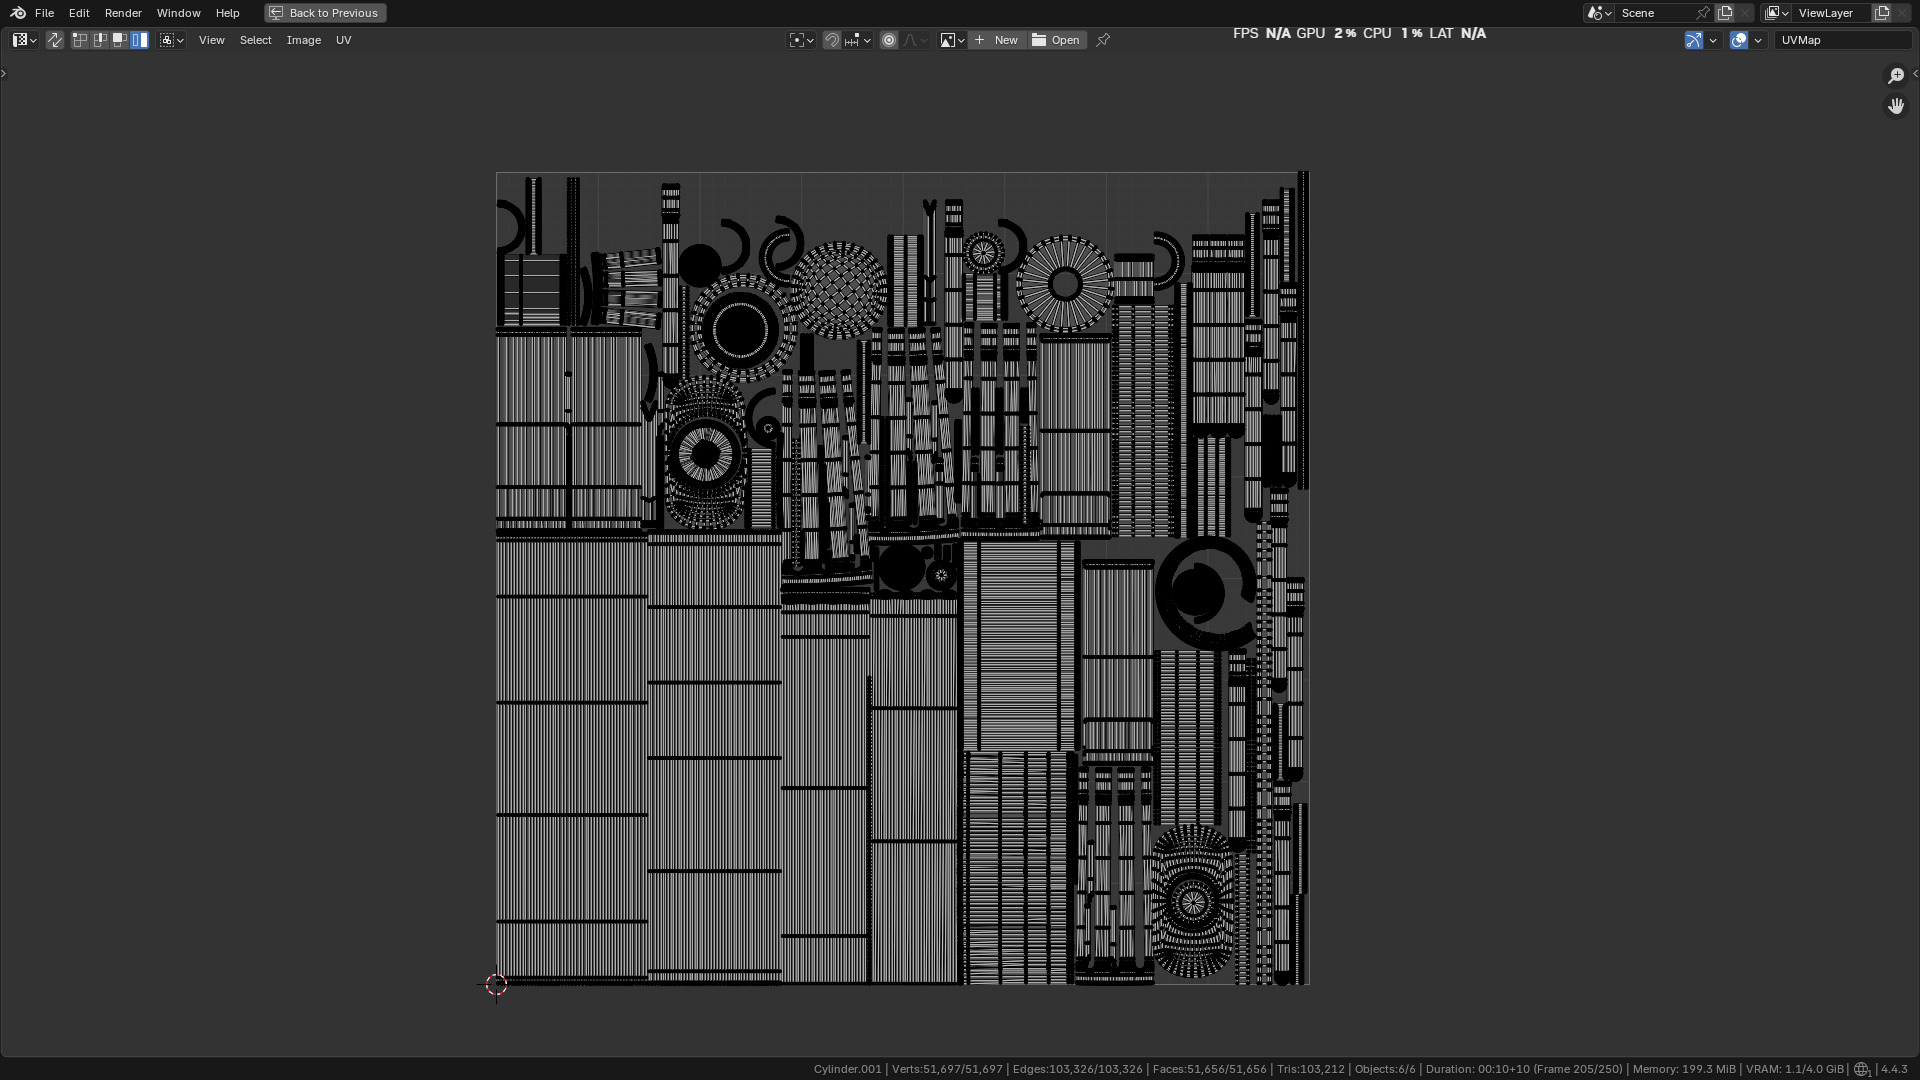Expand the pivot point dropdown
The width and height of the screenshot is (1920, 1080).
tap(801, 40)
